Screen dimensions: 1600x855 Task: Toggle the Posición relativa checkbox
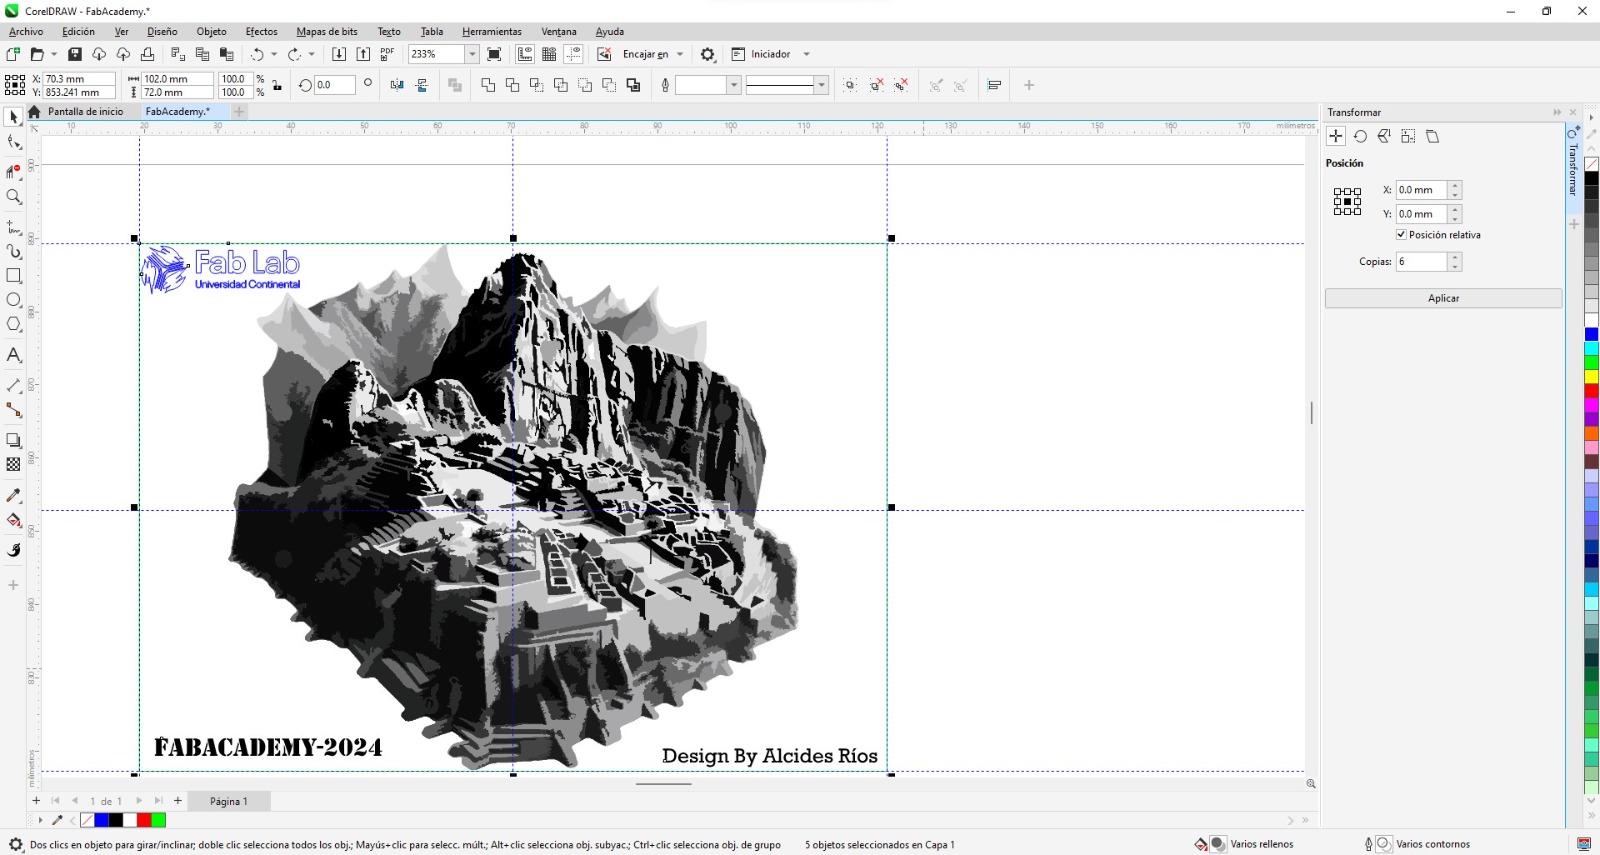click(x=1401, y=235)
